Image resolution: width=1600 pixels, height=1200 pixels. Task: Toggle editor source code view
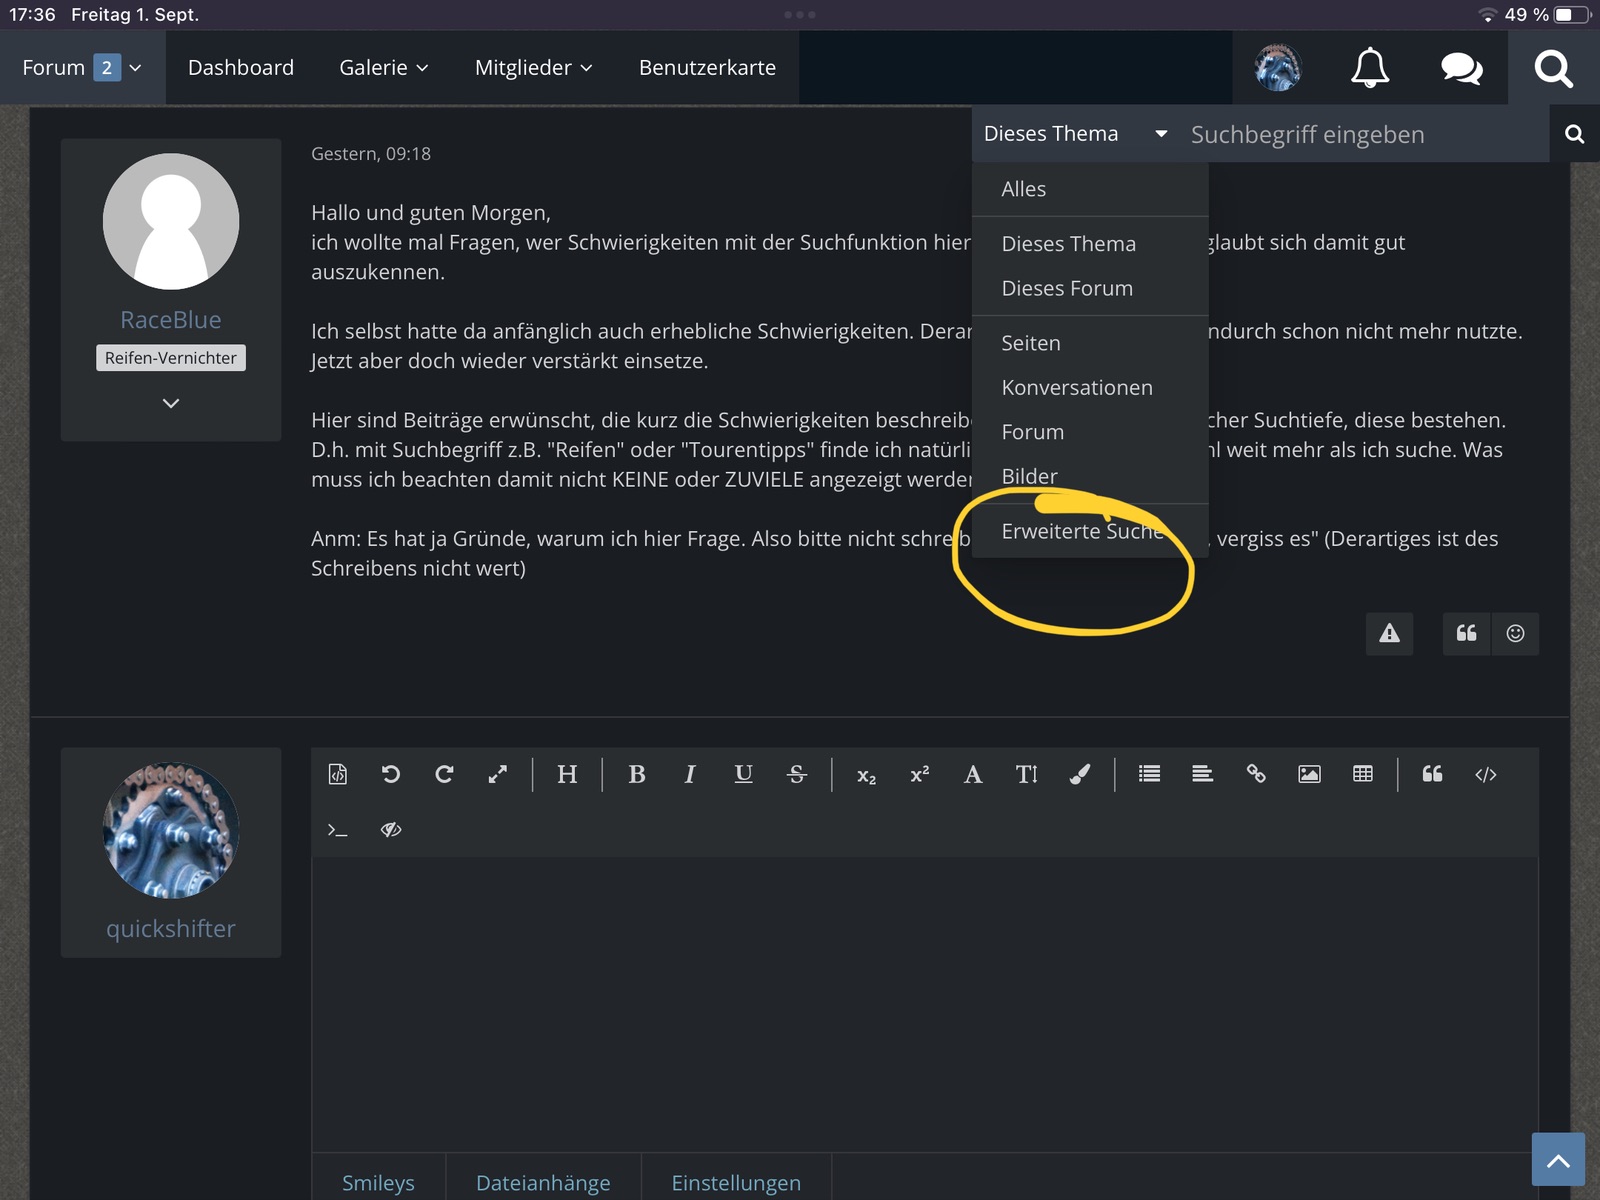click(338, 774)
